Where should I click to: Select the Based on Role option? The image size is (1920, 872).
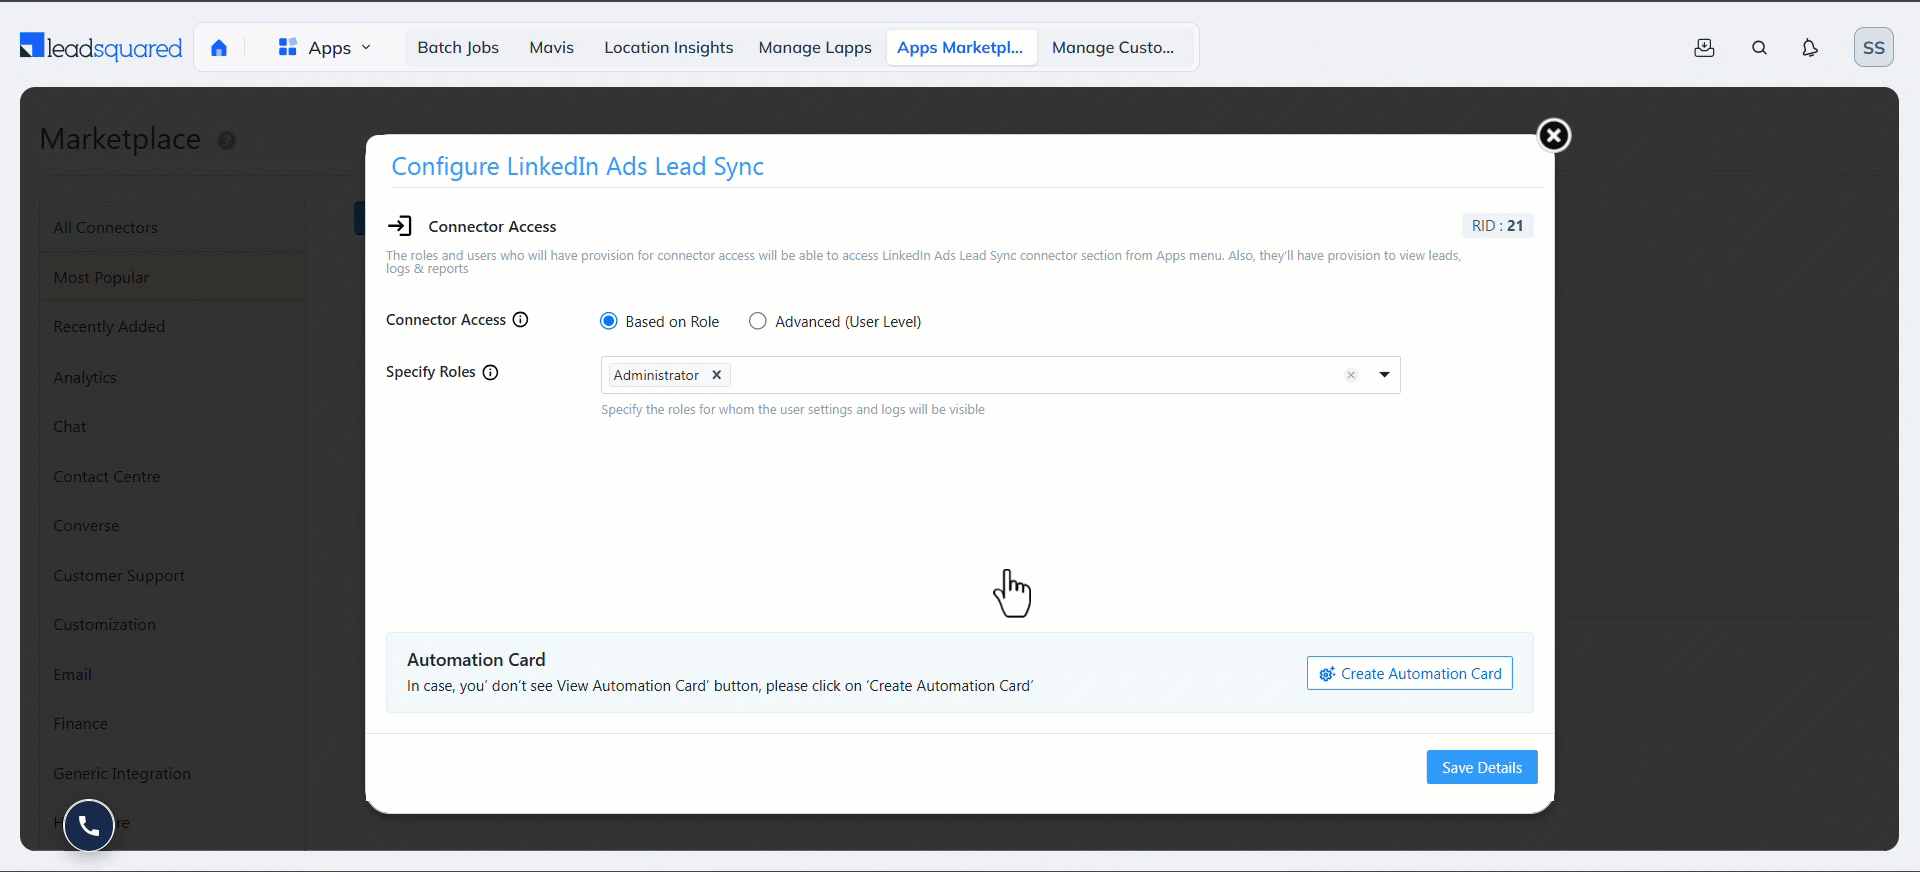[x=609, y=321]
